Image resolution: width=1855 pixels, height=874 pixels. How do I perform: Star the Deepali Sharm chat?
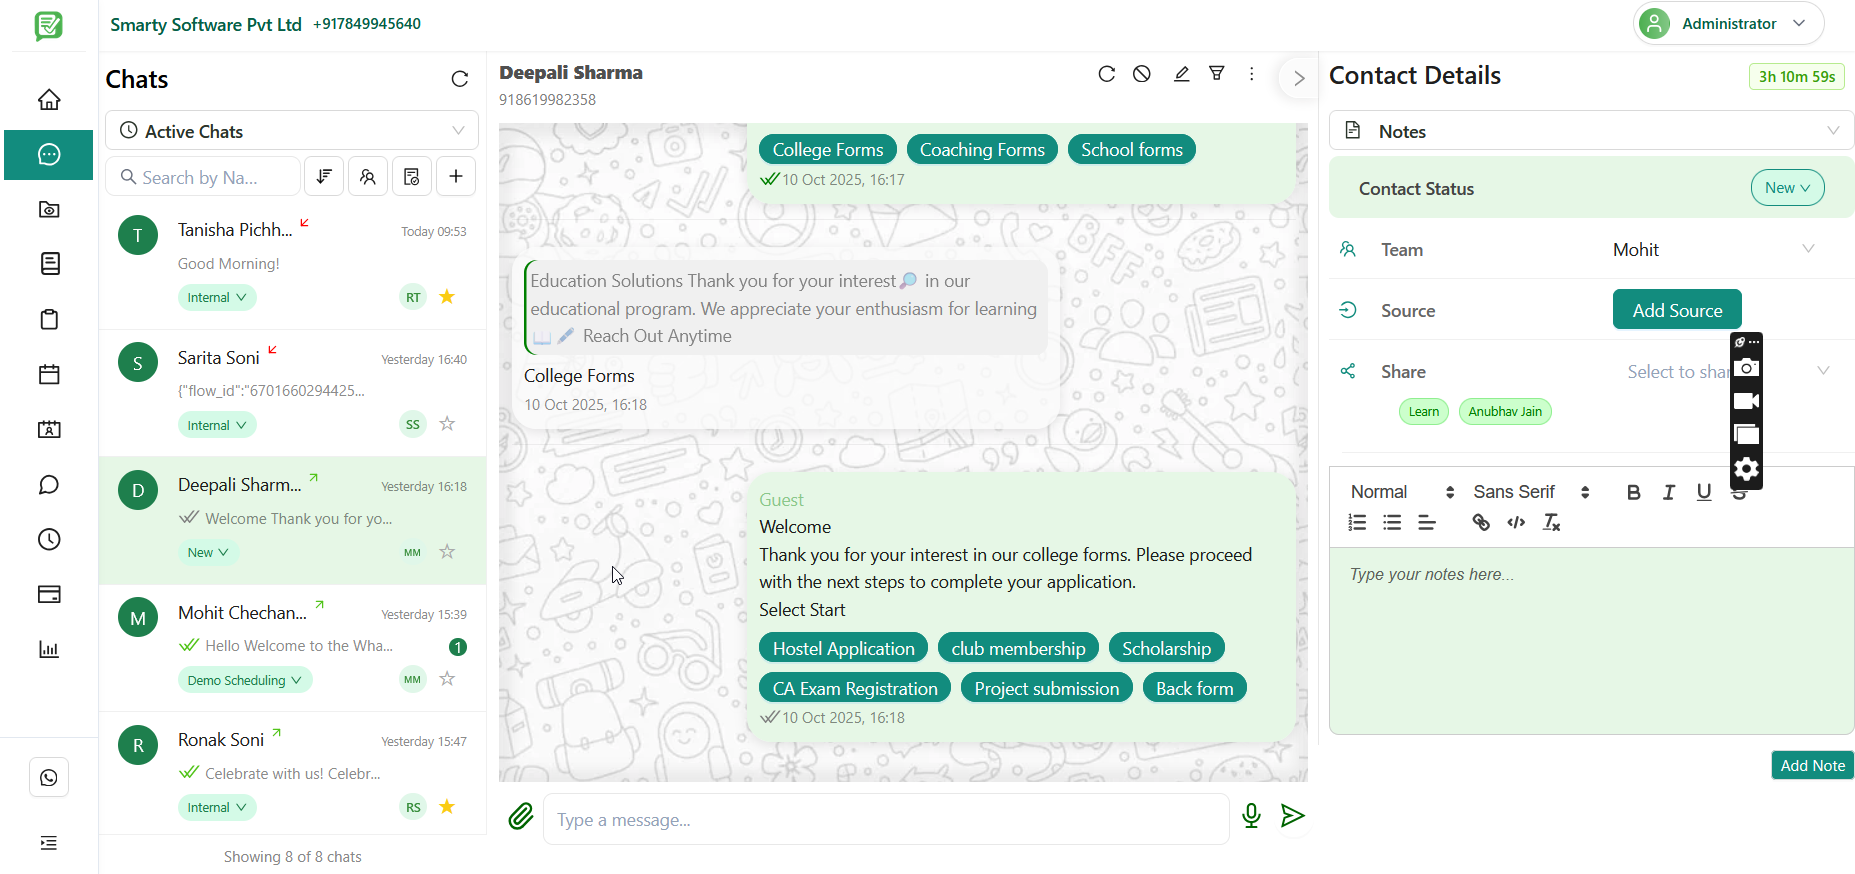[x=447, y=551]
